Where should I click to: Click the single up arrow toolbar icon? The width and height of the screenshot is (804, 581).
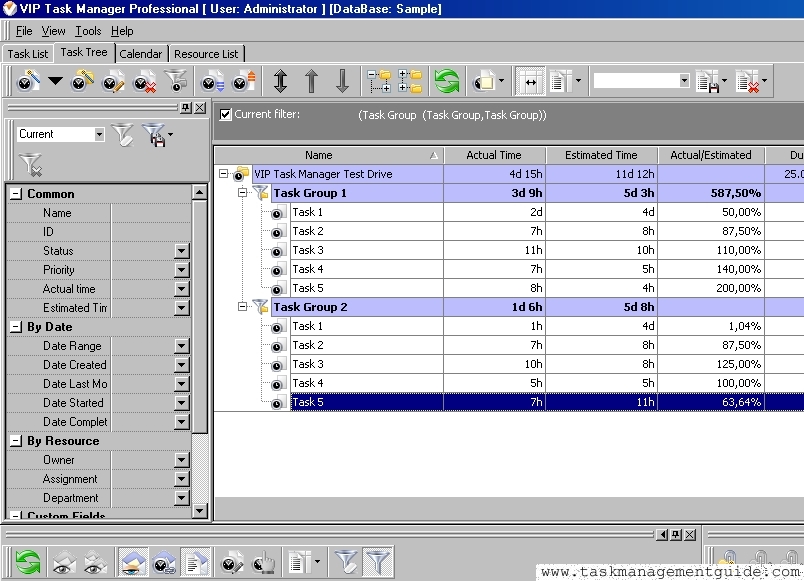pyautogui.click(x=311, y=81)
